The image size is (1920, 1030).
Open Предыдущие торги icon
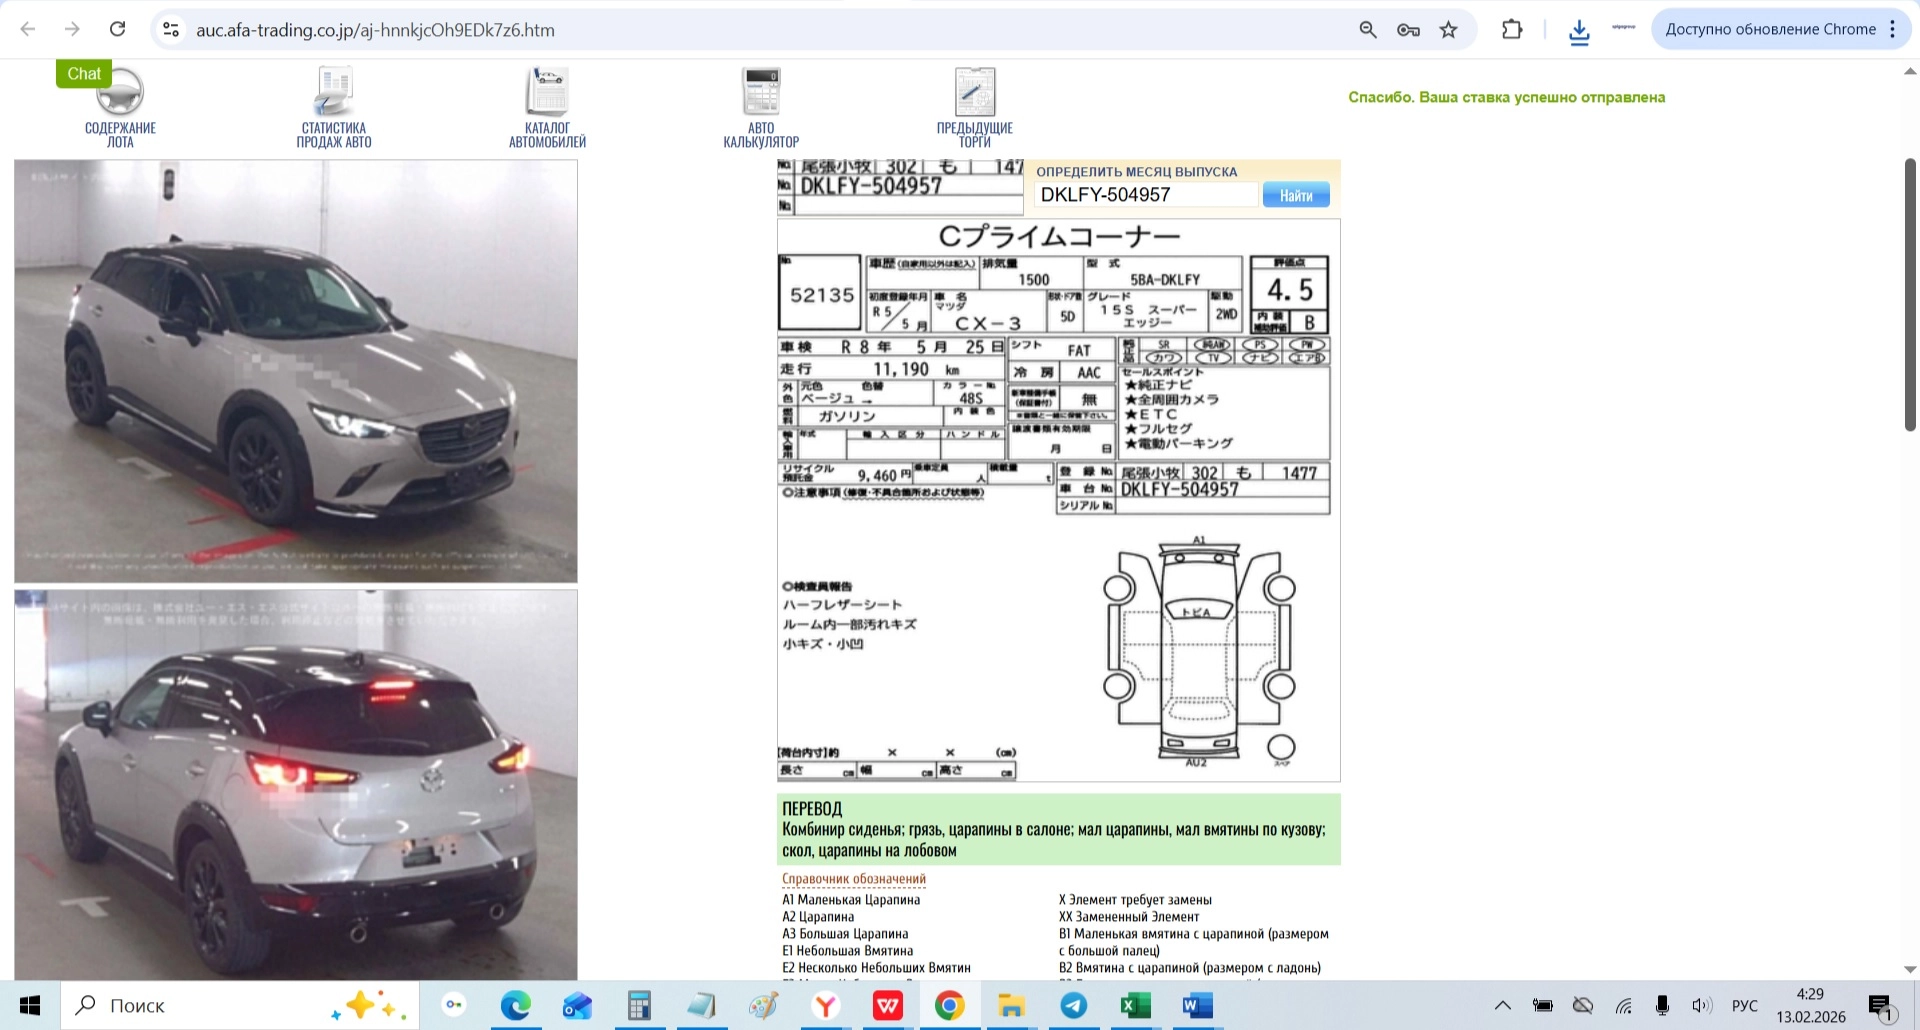pyautogui.click(x=974, y=92)
